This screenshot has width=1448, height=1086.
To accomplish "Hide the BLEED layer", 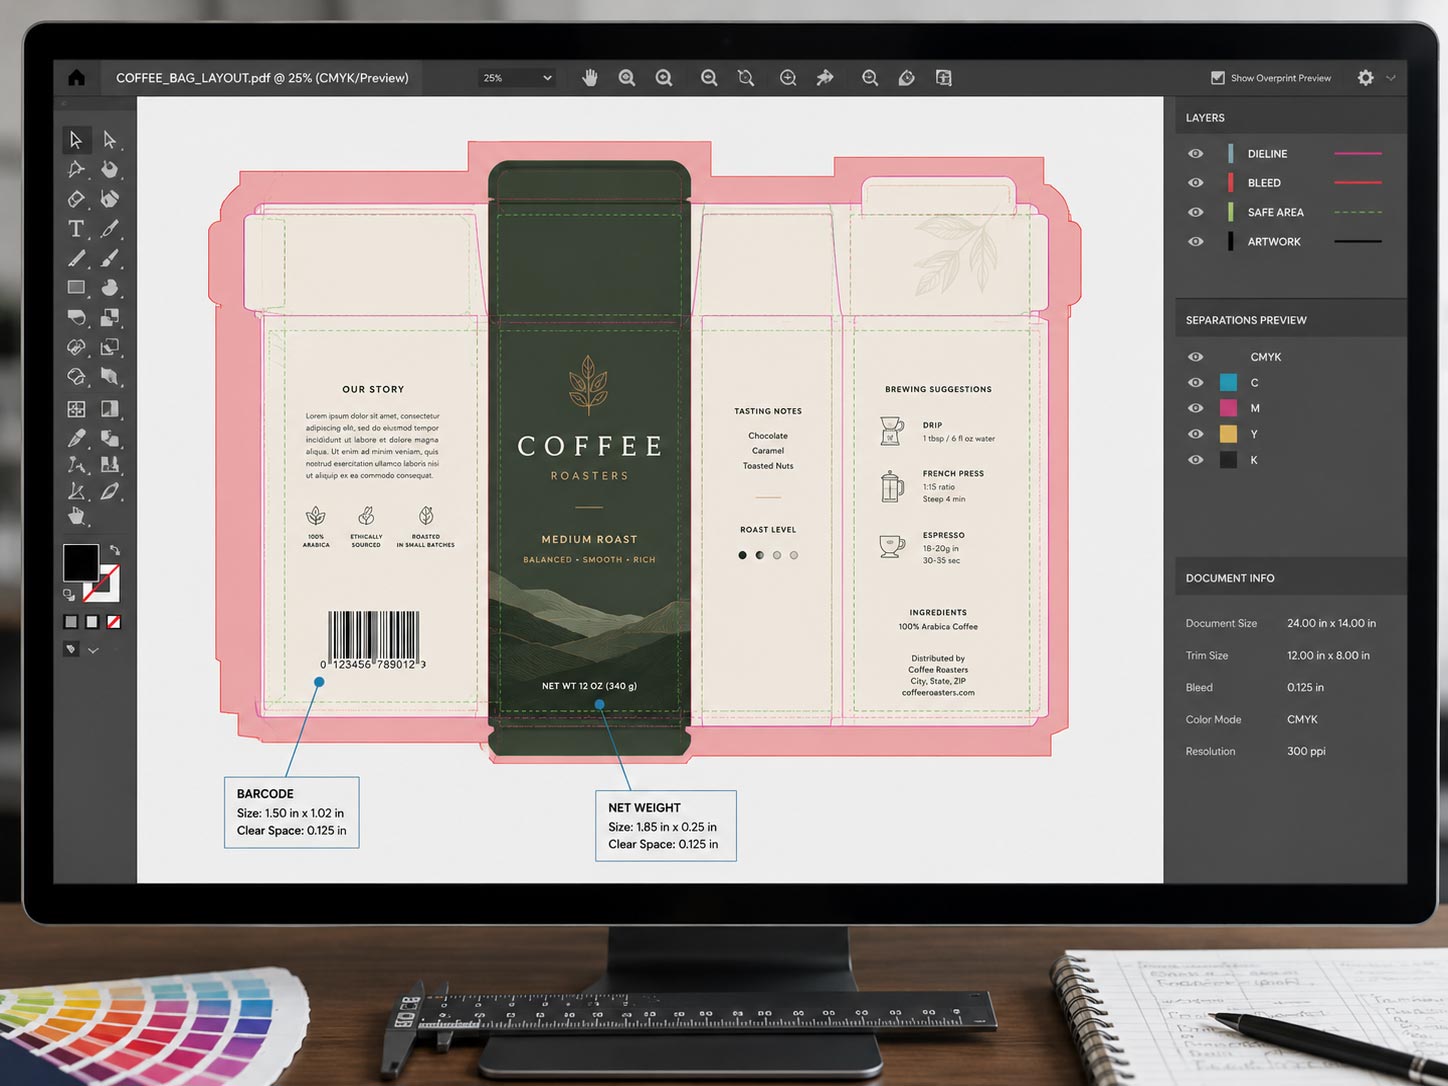I will (x=1195, y=183).
